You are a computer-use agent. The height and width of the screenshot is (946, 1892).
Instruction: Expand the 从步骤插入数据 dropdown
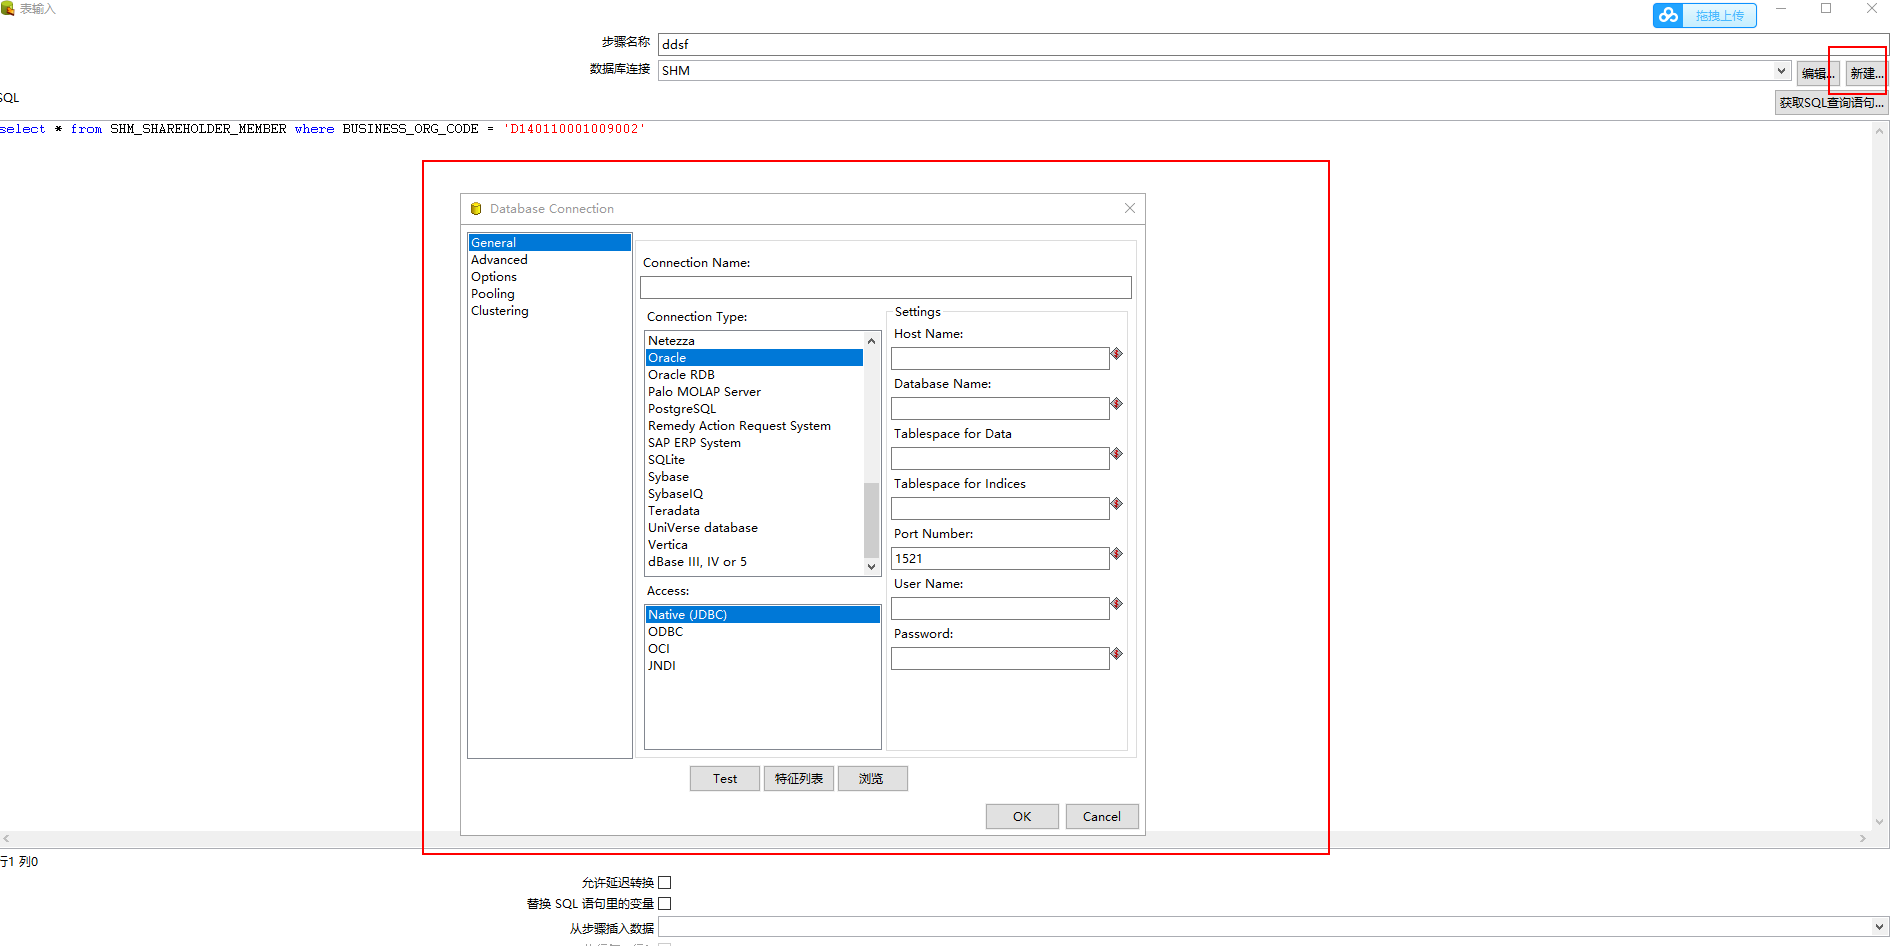[1879, 927]
